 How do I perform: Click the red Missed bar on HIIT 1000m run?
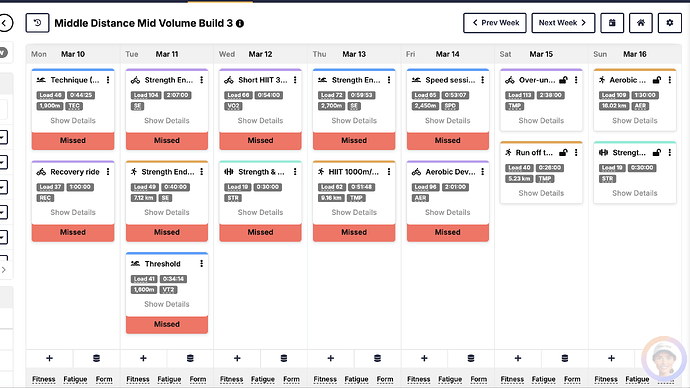click(354, 233)
